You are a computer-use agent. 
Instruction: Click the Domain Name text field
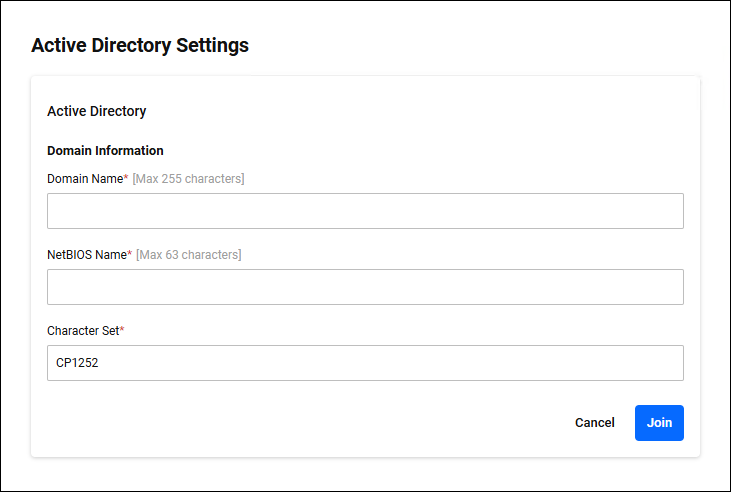[365, 211]
